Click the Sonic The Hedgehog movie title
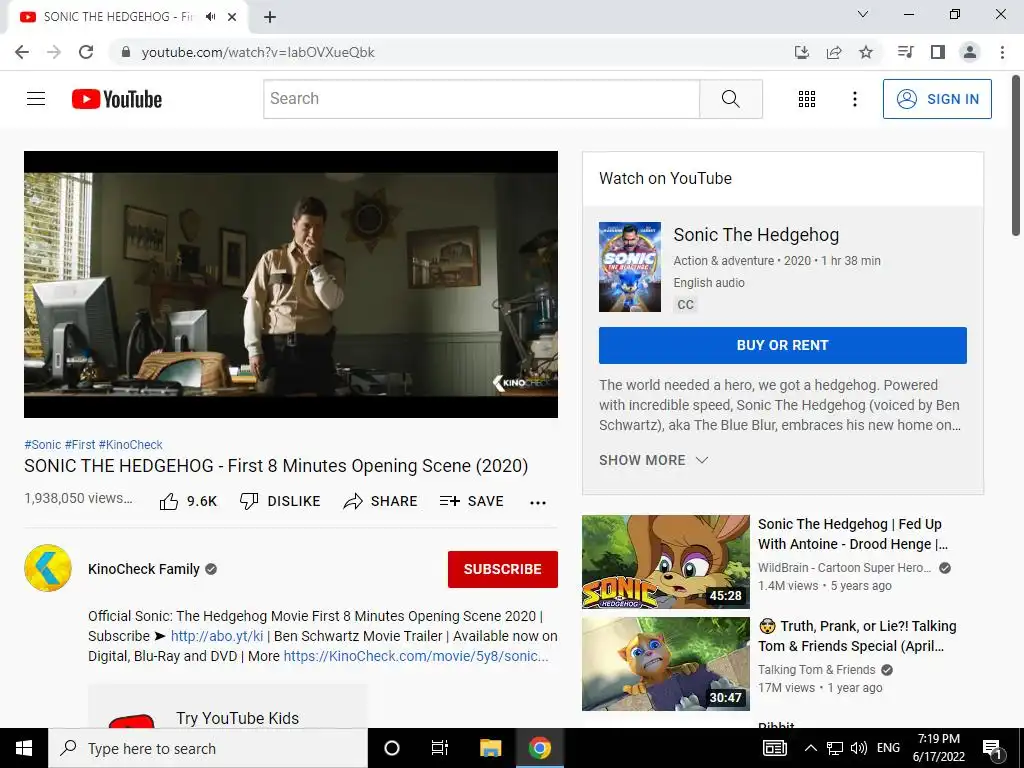The width and height of the screenshot is (1024, 768). click(x=756, y=234)
